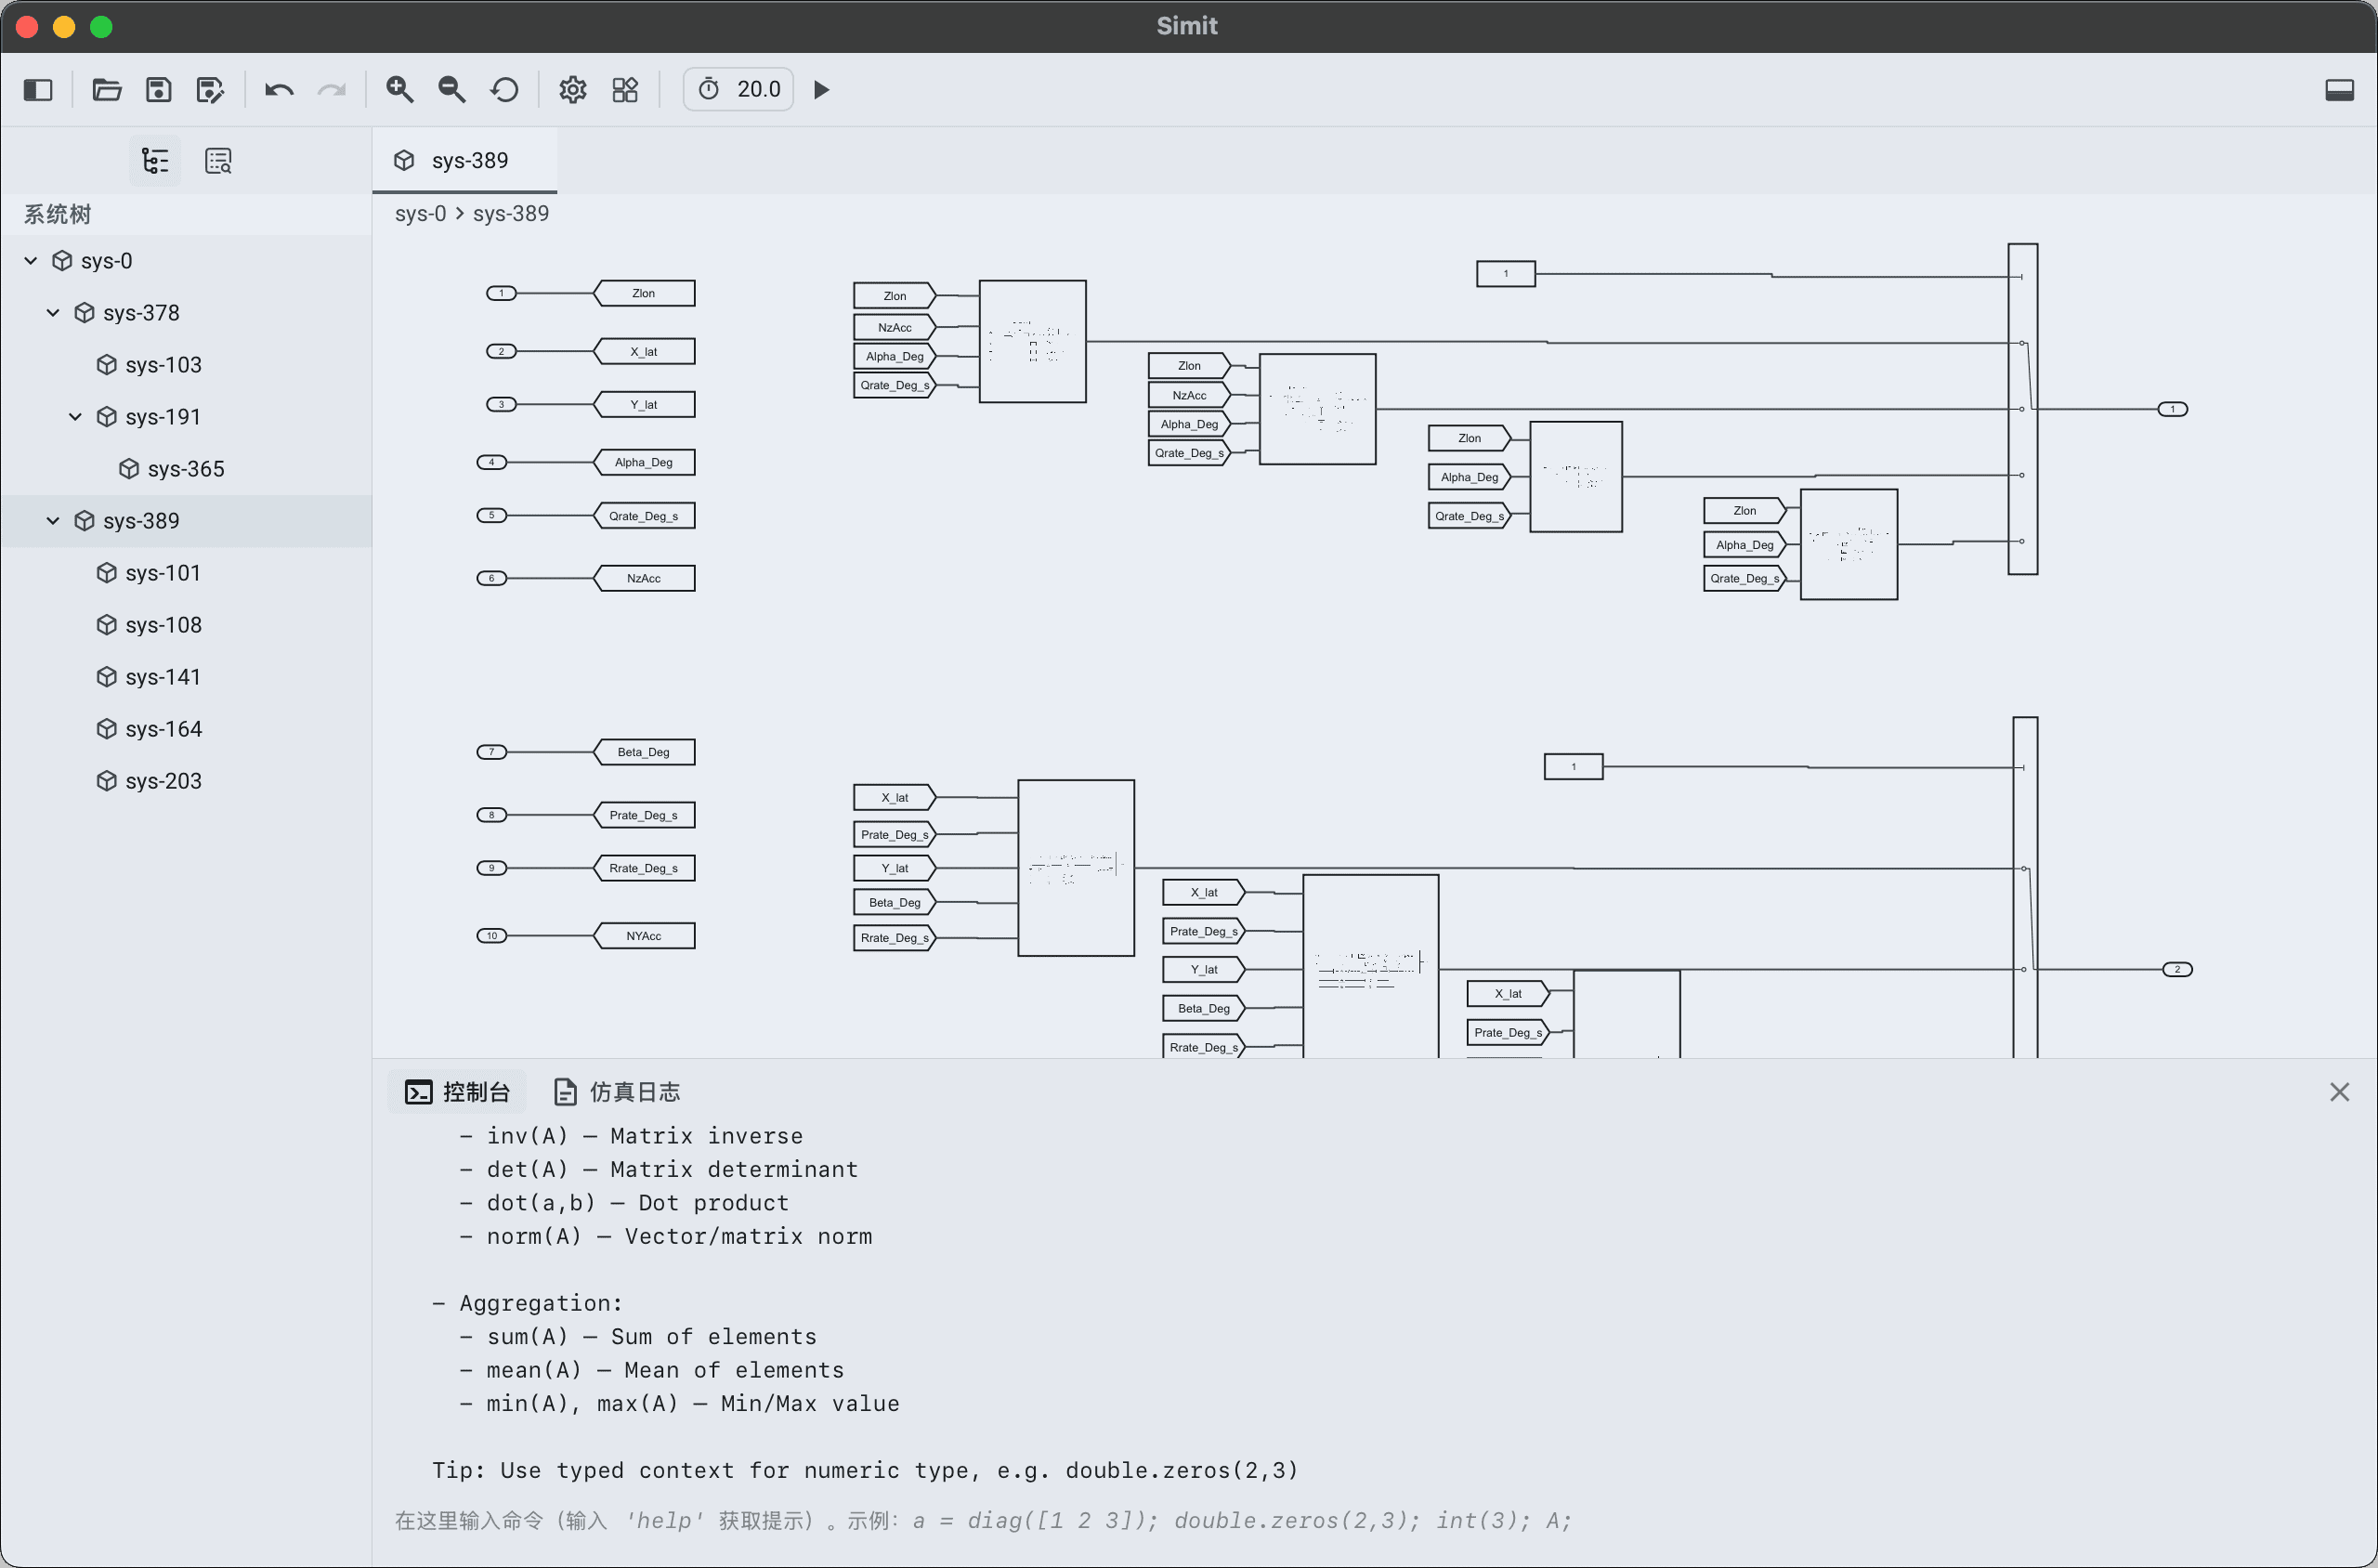The width and height of the screenshot is (2378, 1568).
Task: Collapse the sys-0 tree node
Action: 29,260
